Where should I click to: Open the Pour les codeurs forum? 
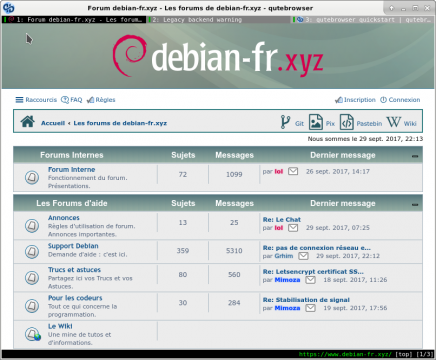click(x=75, y=298)
